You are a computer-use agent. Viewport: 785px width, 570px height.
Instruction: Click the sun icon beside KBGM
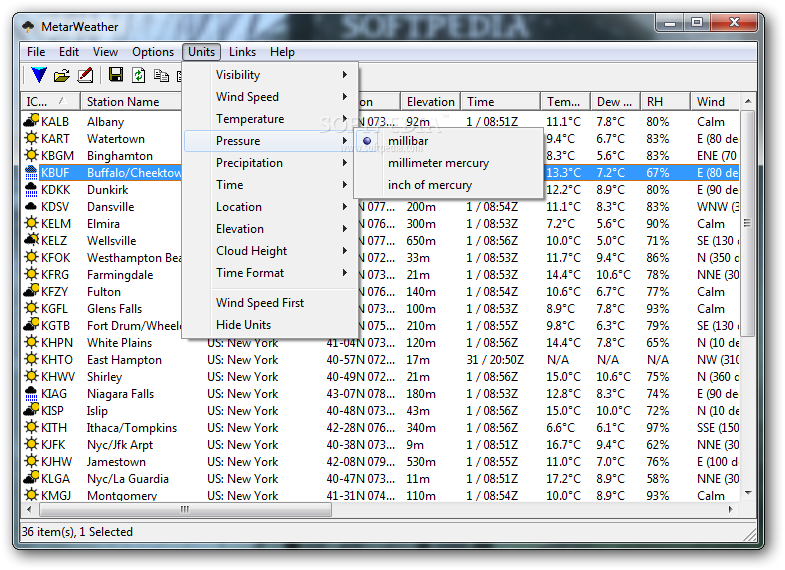point(31,155)
